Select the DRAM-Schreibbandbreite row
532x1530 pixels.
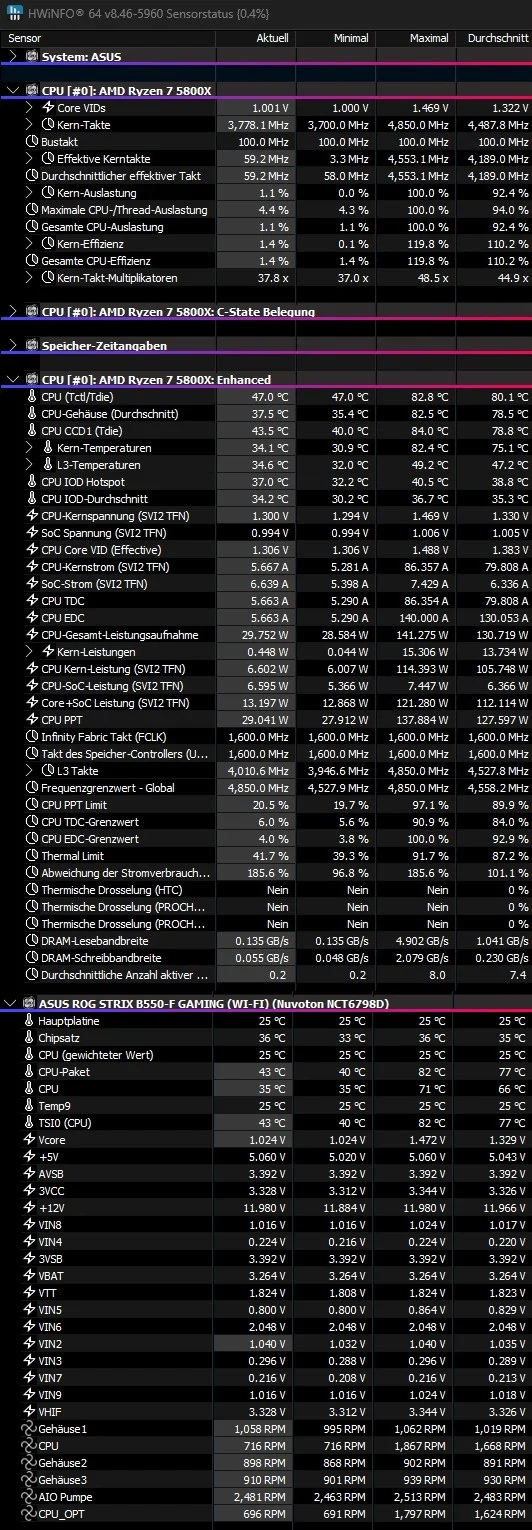pos(266,958)
